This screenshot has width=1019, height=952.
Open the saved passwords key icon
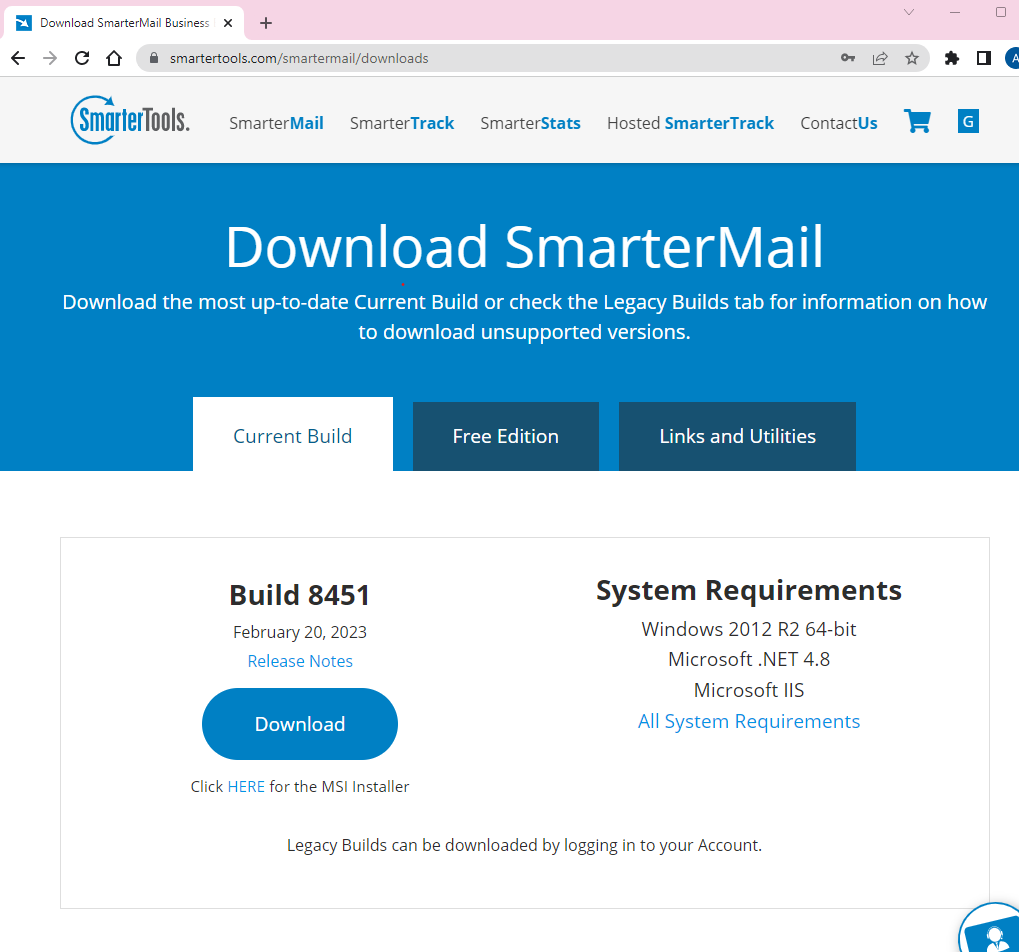click(847, 58)
